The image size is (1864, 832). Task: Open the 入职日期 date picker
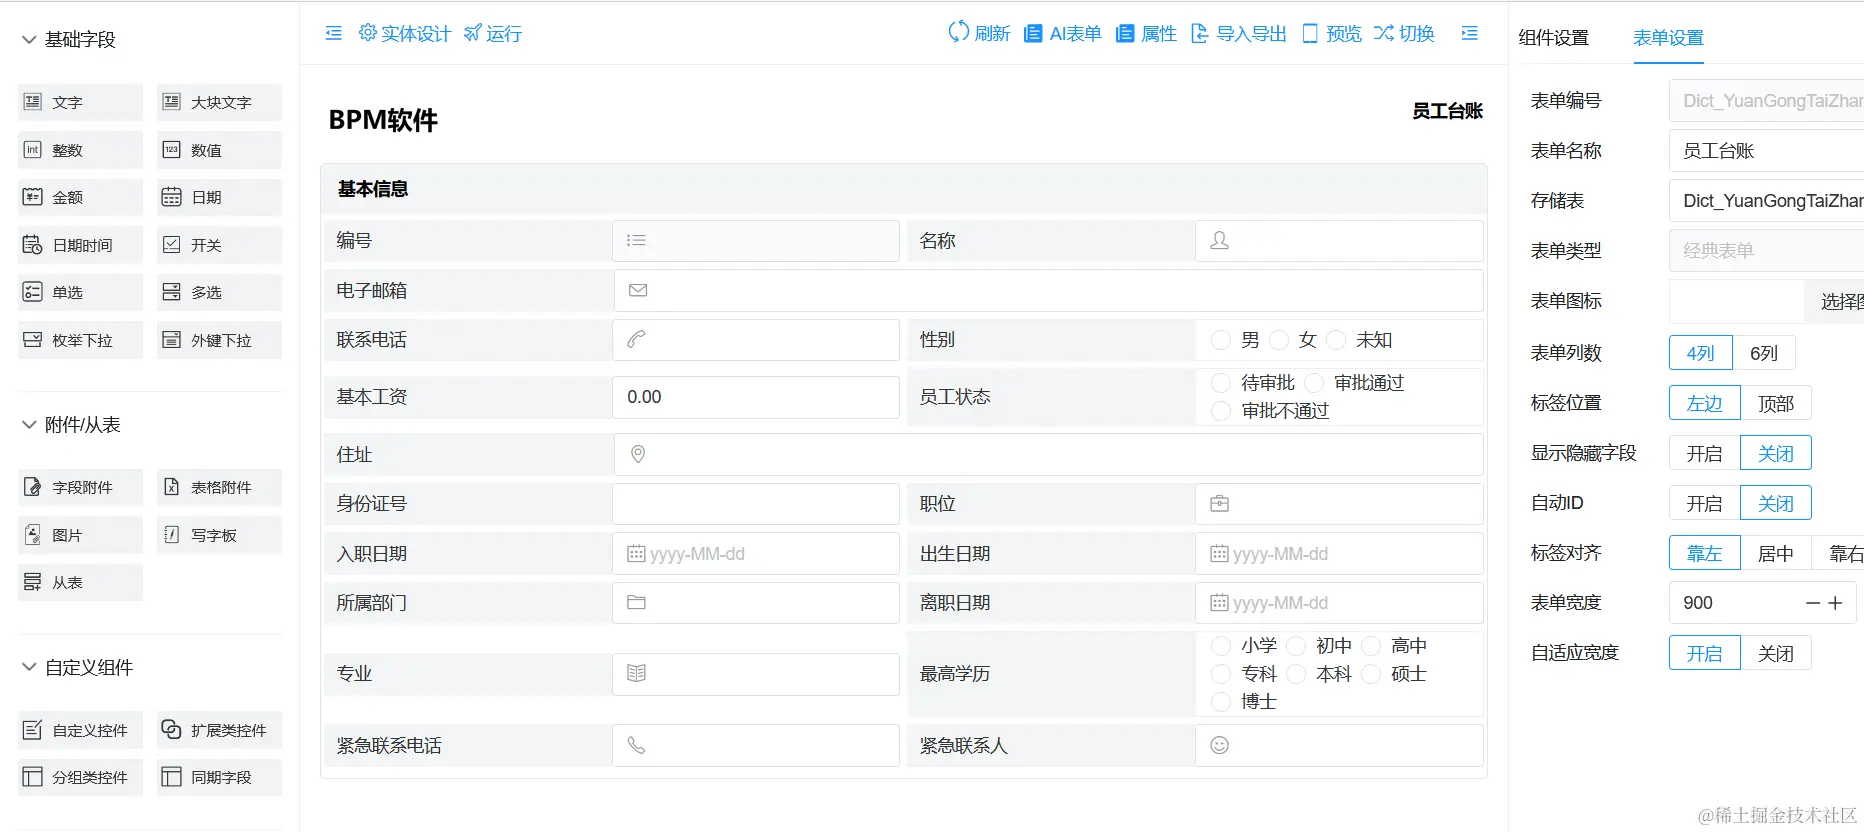click(756, 554)
